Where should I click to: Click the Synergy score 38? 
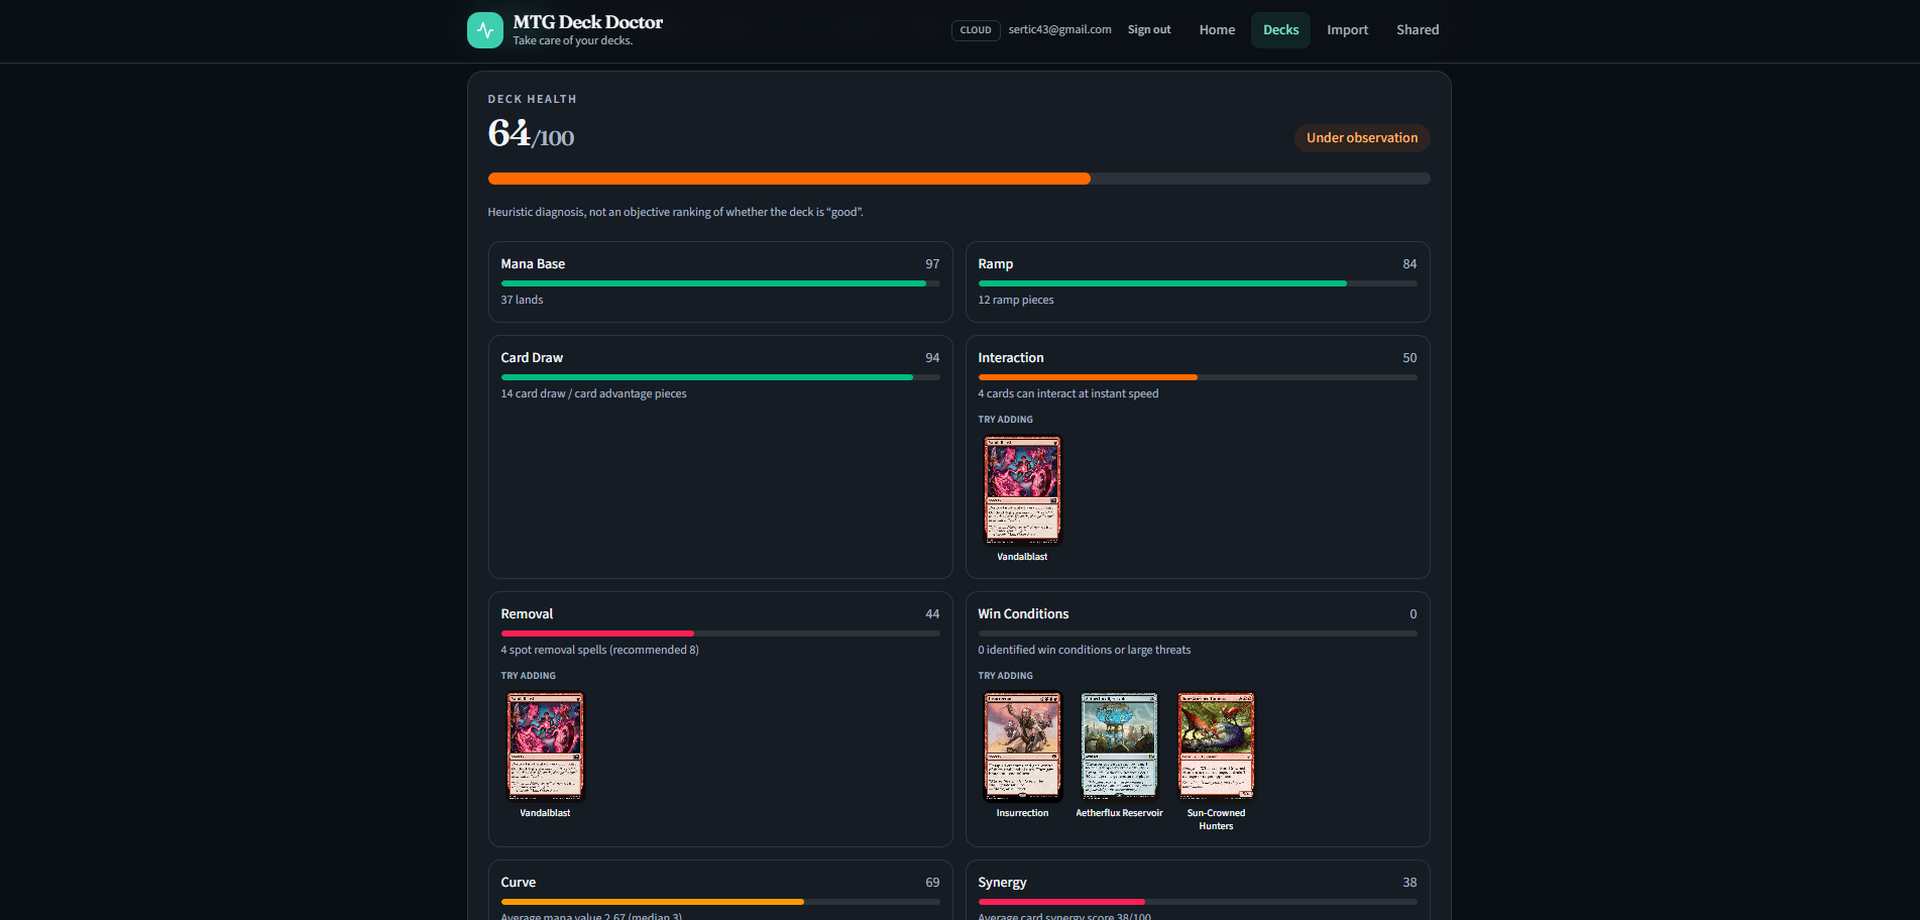point(1409,882)
